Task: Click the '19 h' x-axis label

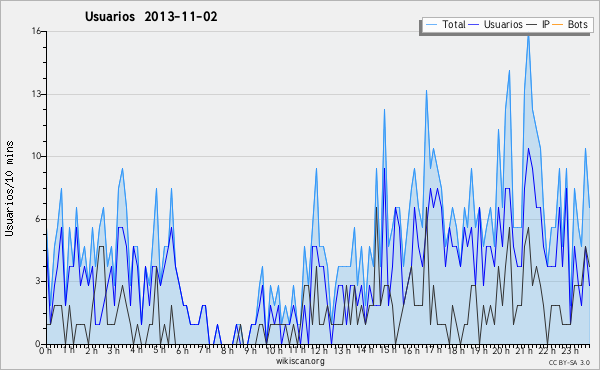Action: [478, 350]
